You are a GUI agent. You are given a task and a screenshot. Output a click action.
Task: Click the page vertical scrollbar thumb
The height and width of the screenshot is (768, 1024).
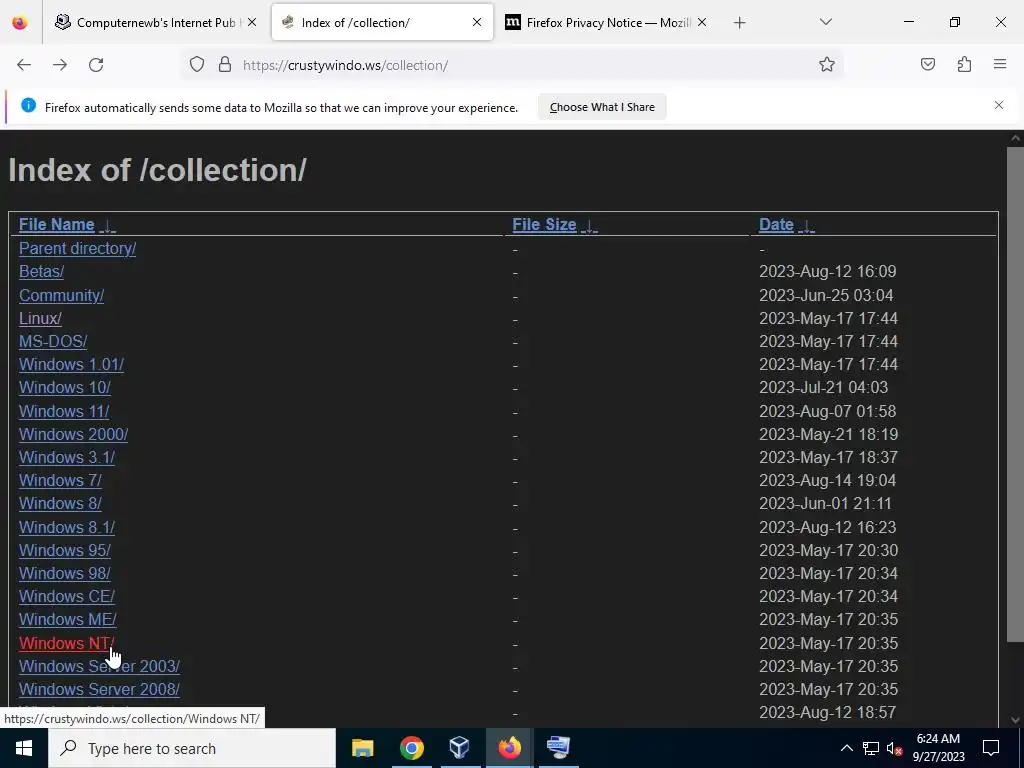pyautogui.click(x=1015, y=394)
